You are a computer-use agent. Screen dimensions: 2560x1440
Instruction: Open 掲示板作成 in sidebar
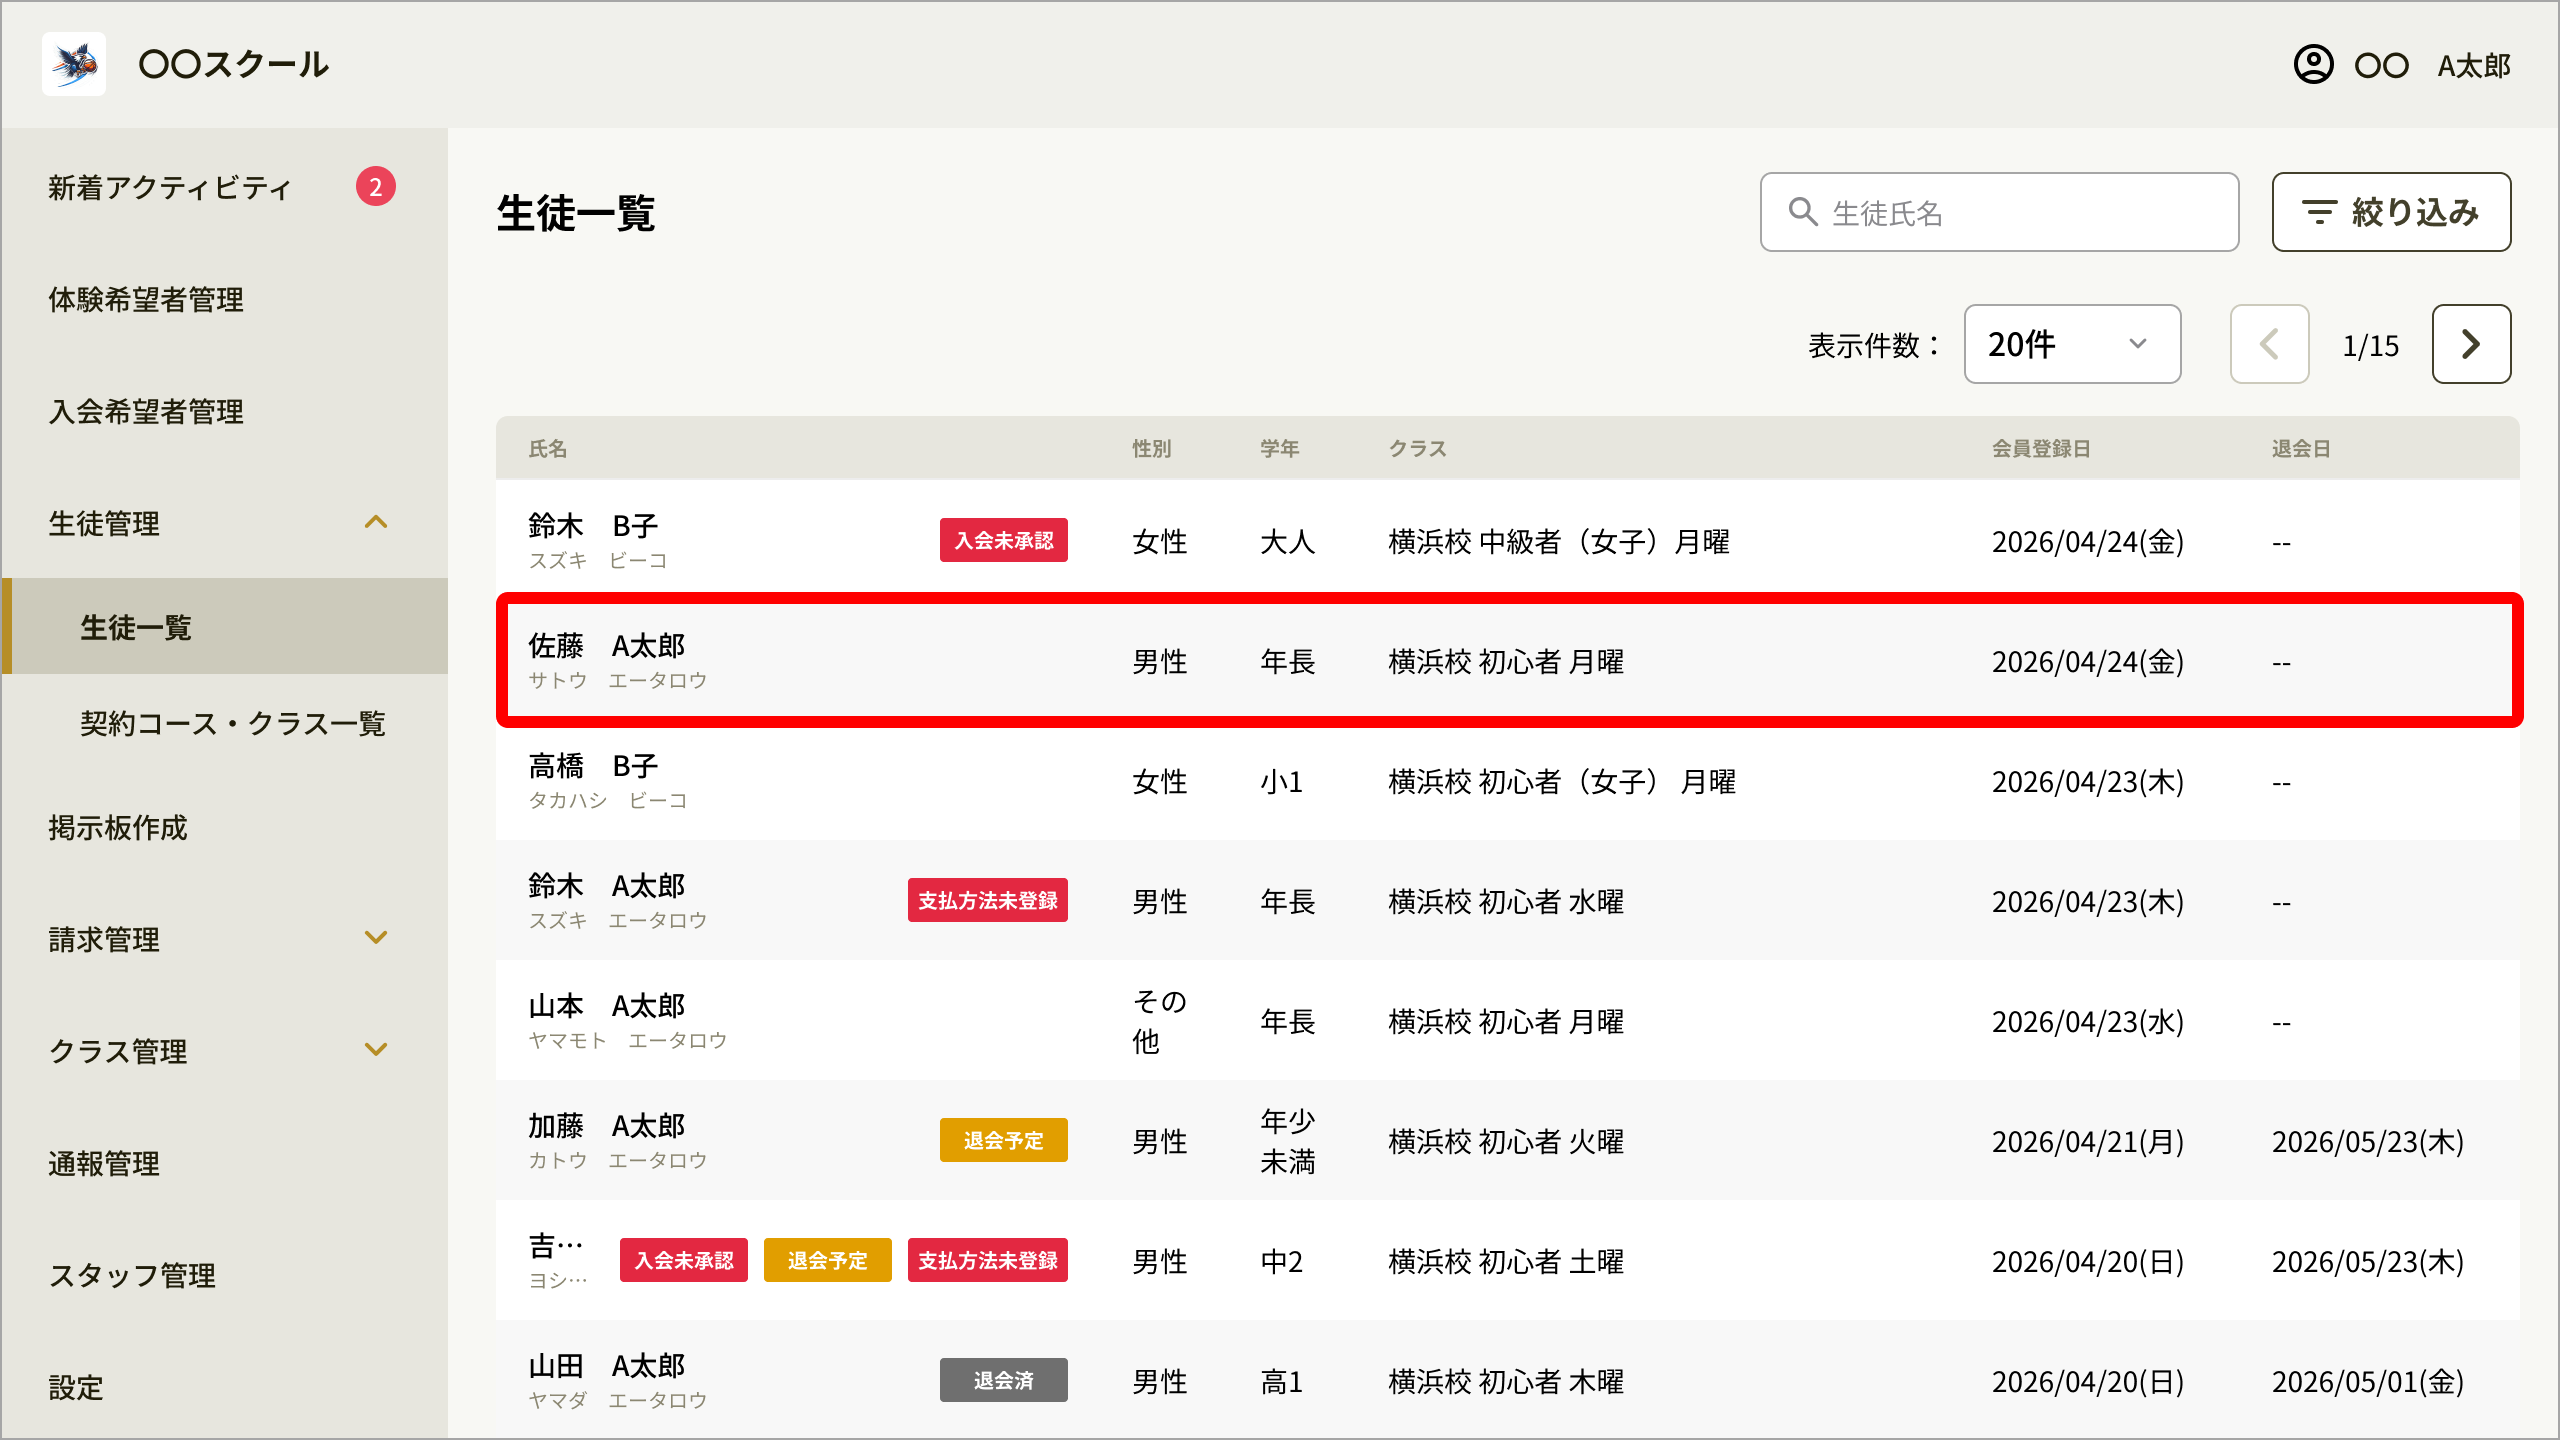(118, 827)
